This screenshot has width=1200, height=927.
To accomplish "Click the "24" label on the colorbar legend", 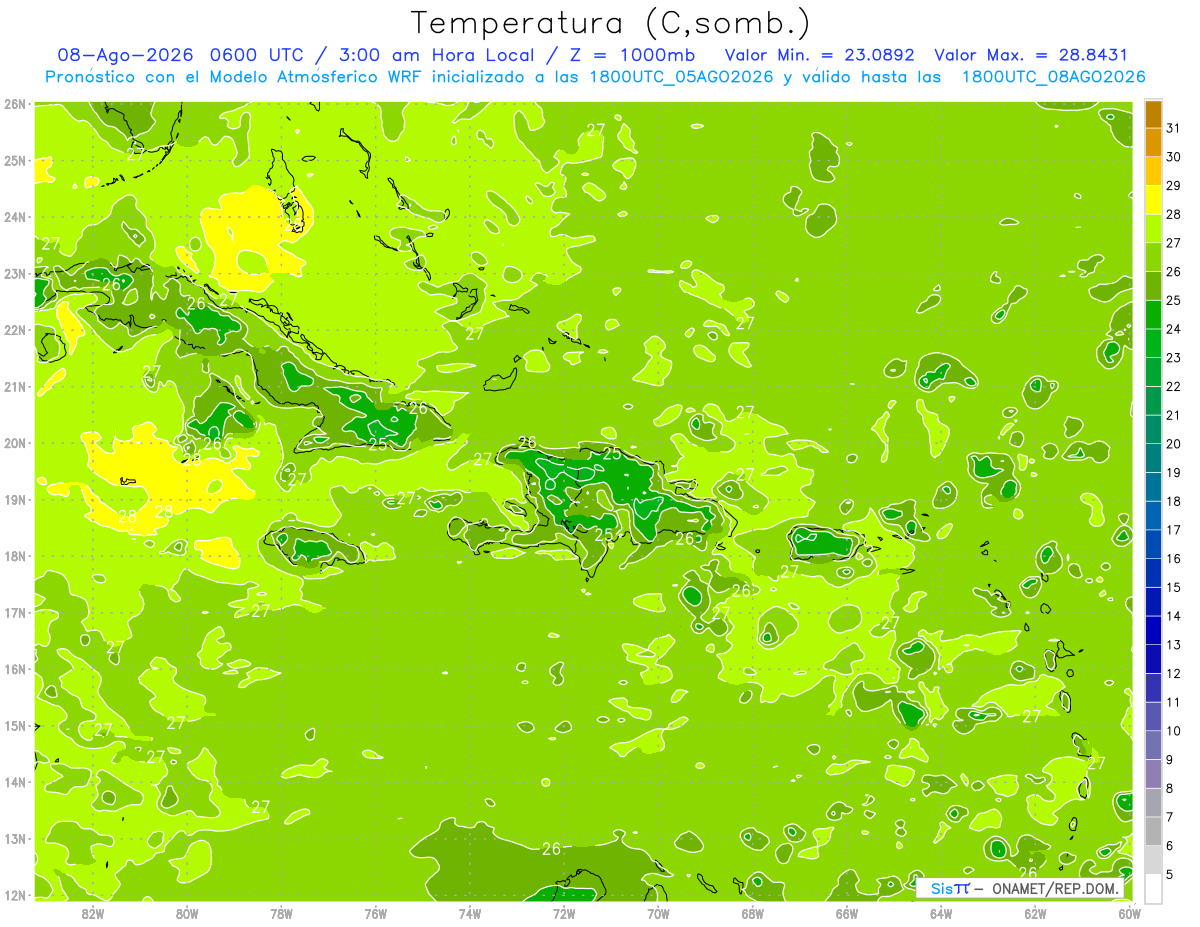I will pos(1174,329).
